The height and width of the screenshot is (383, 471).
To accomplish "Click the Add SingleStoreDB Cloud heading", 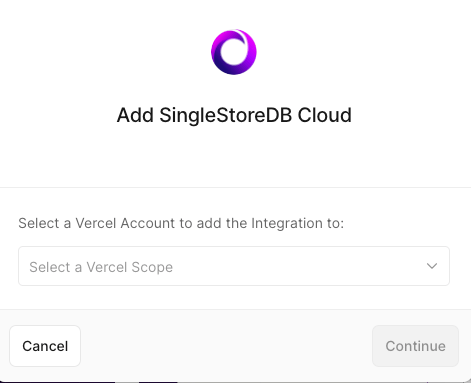I will tap(234, 115).
